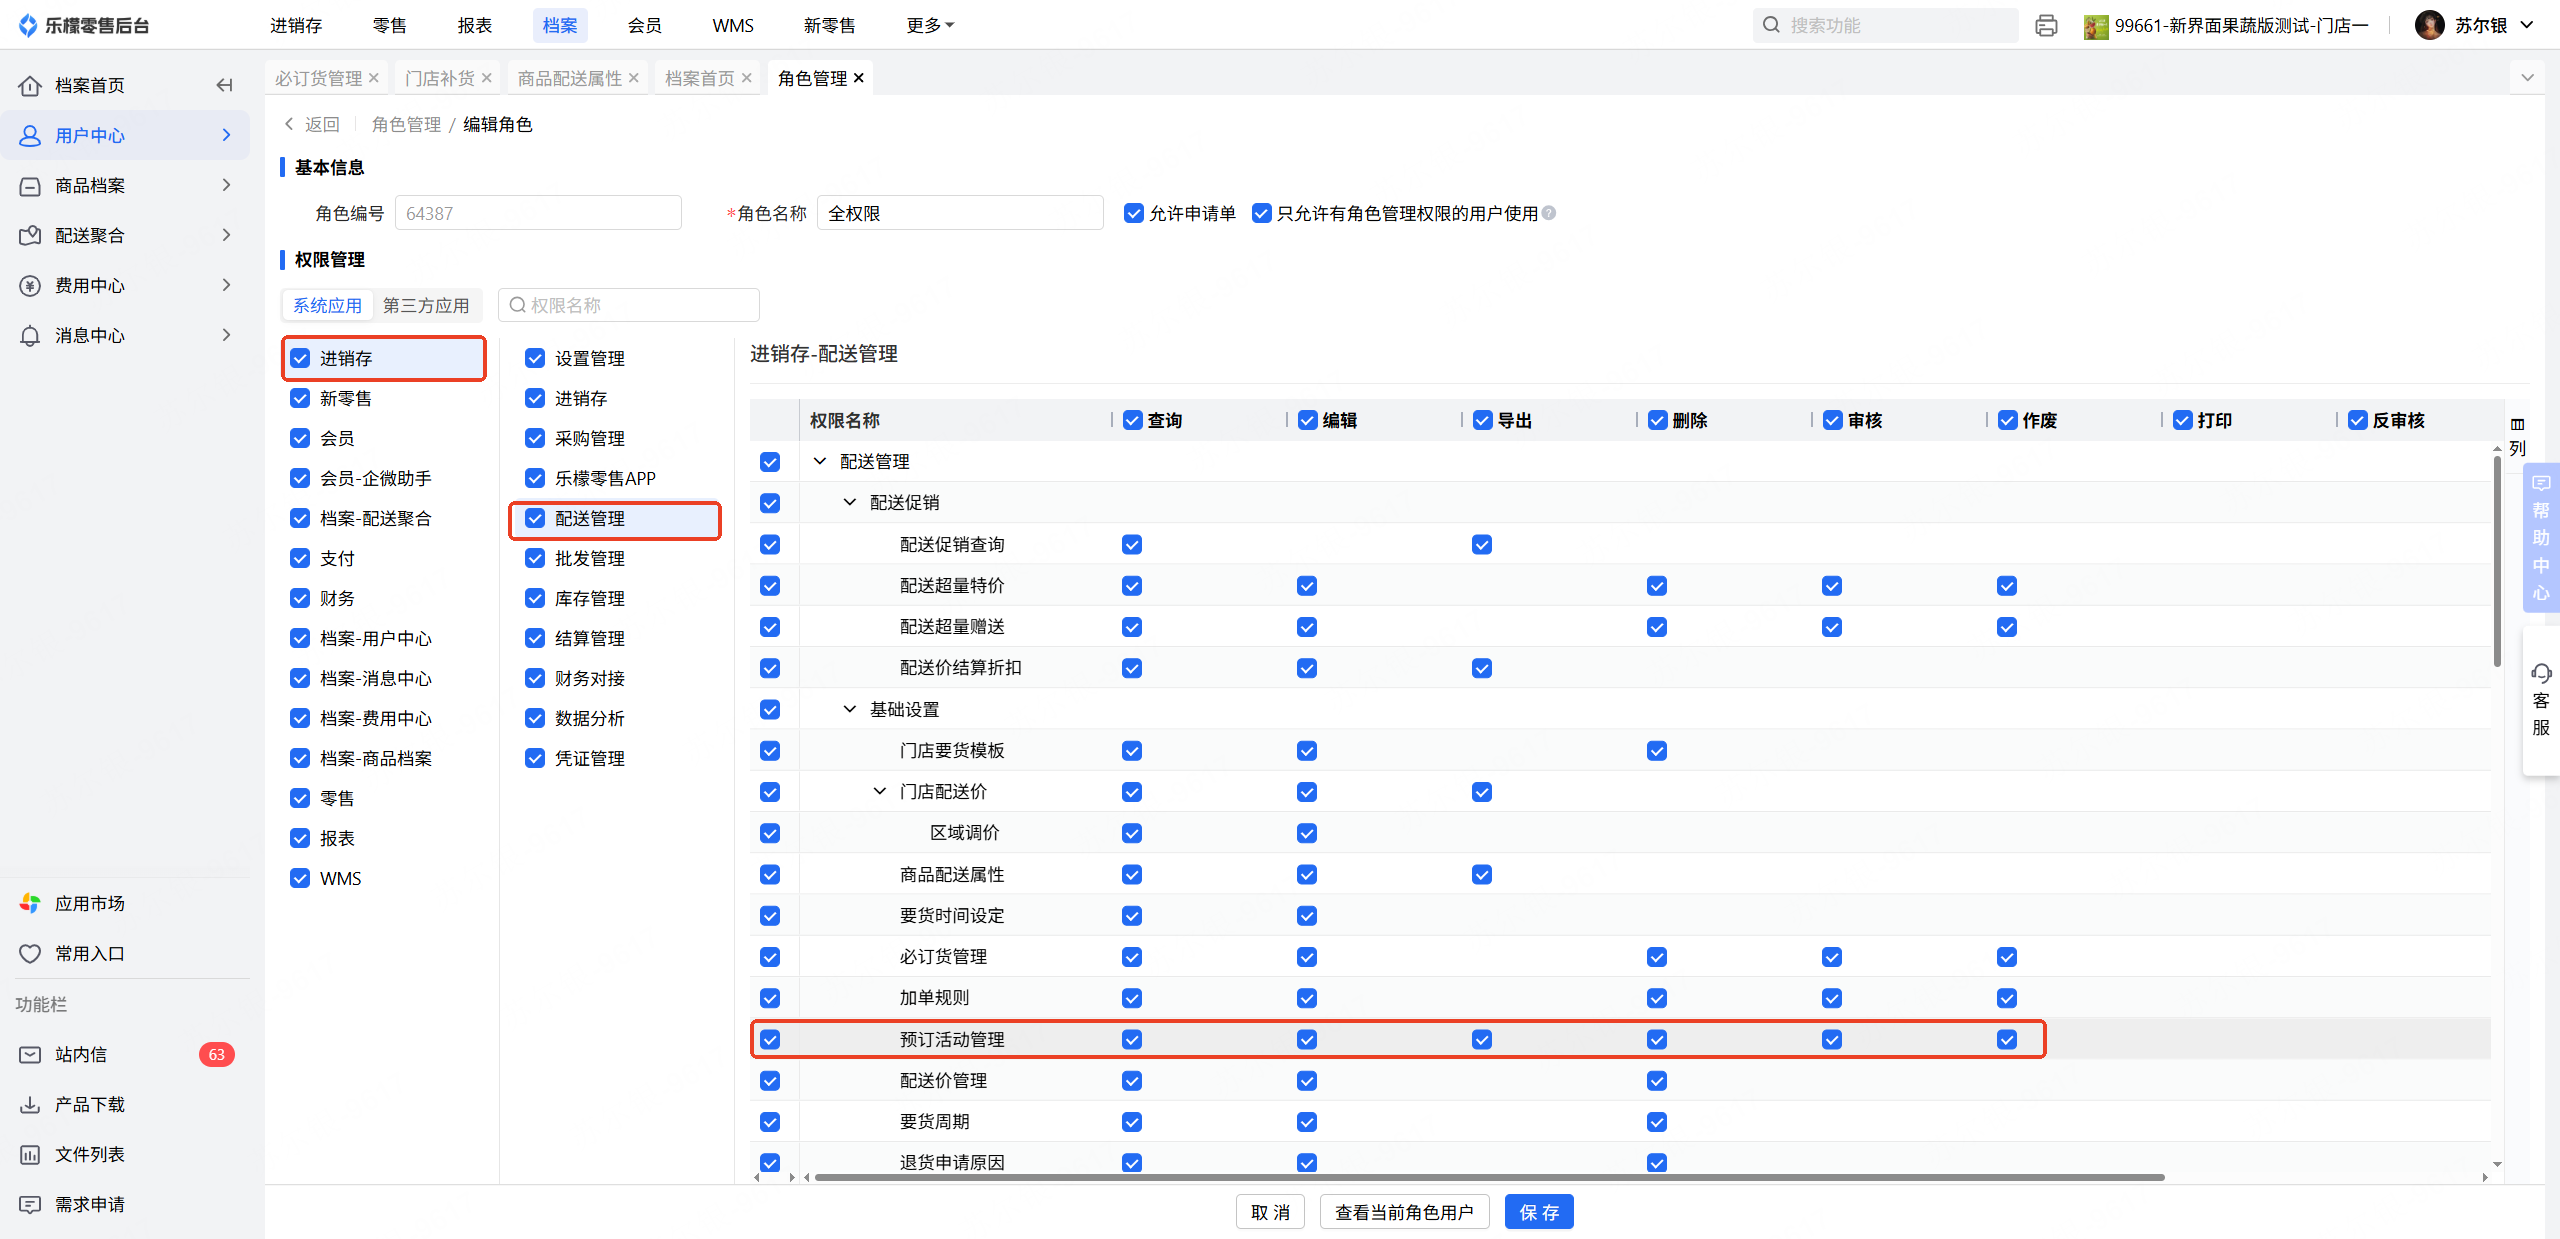Uncheck the 允许申请单 checkbox
Viewport: 2560px width, 1239px height.
(1133, 213)
